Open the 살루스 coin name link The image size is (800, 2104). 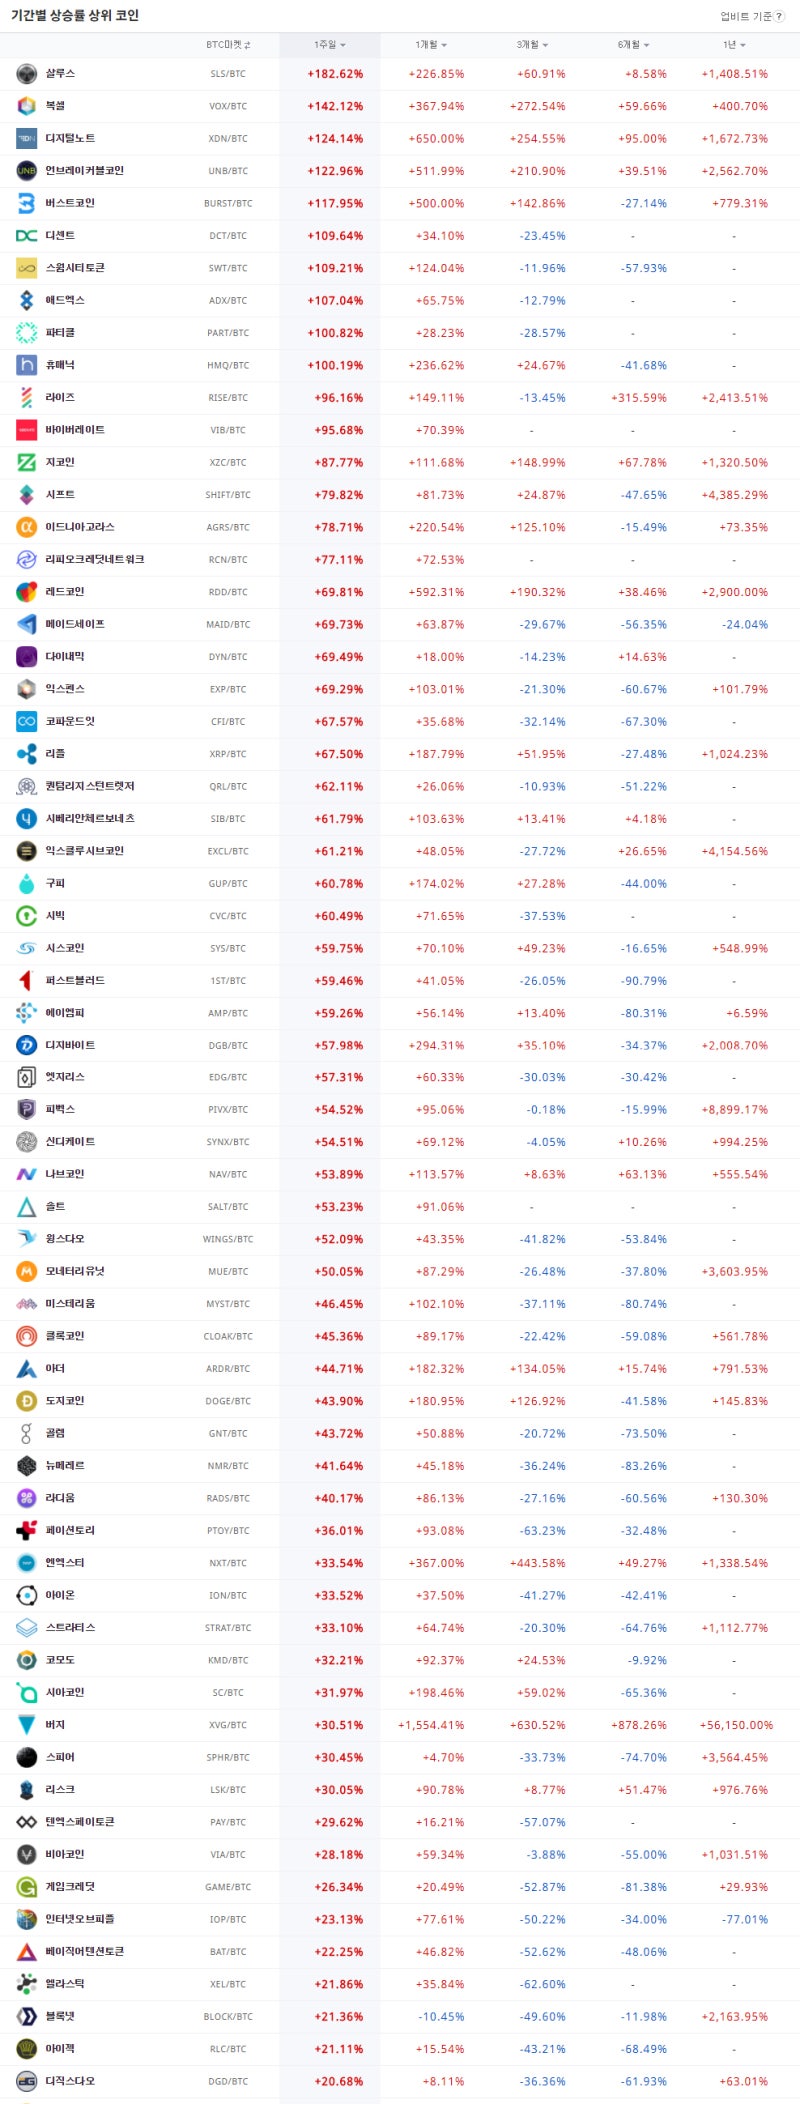pyautogui.click(x=60, y=74)
